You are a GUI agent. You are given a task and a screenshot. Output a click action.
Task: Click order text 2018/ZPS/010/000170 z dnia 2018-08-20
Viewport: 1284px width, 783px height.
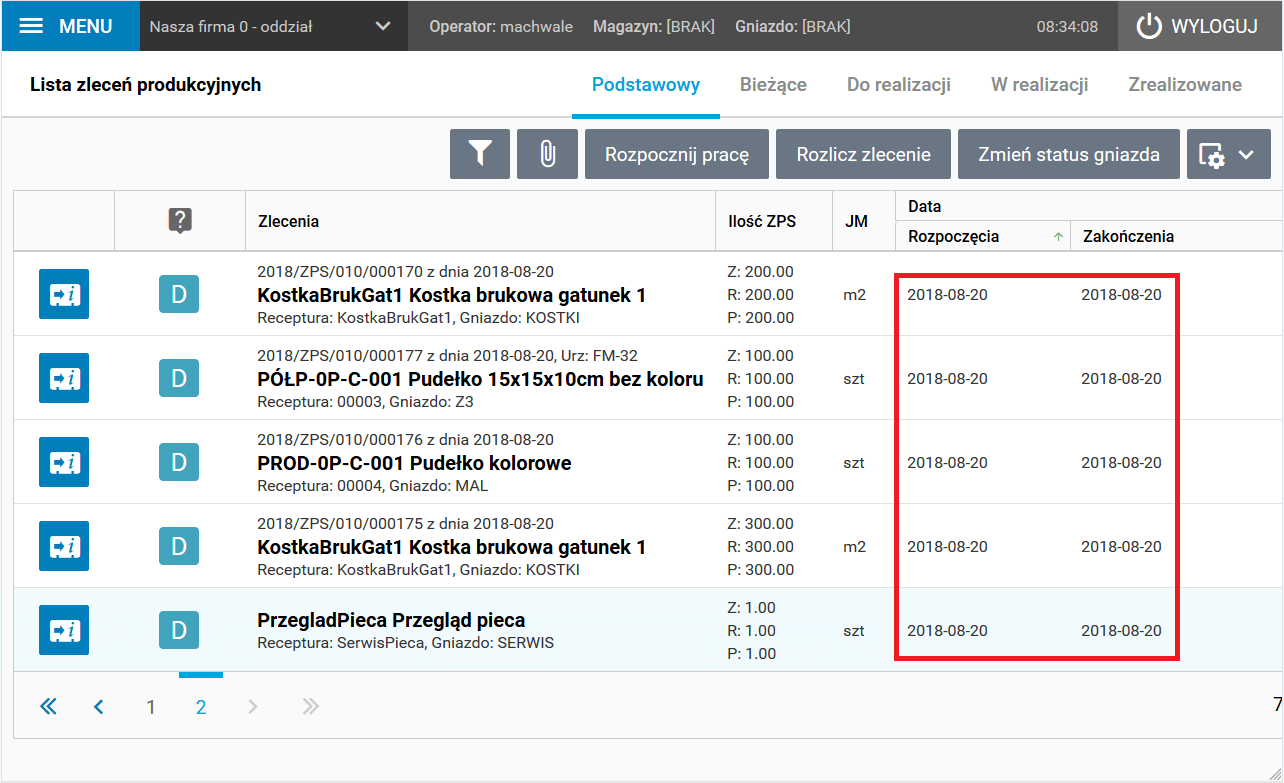point(405,271)
